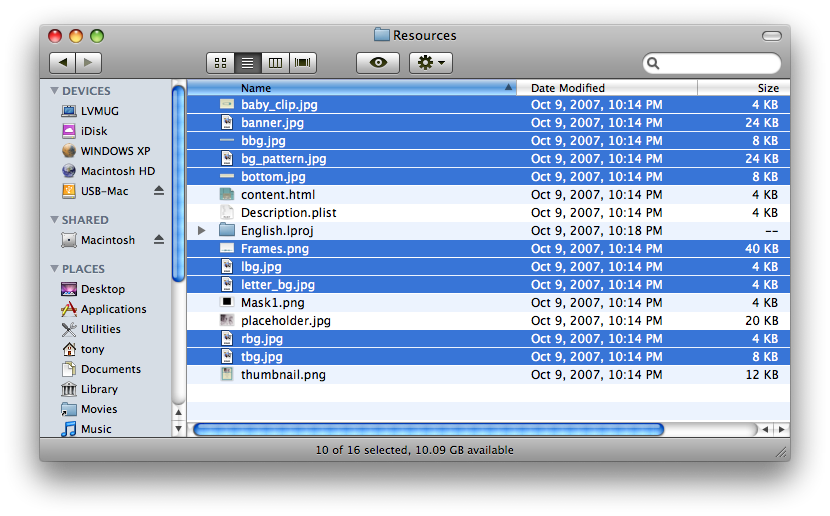Switch to icon view
This screenshot has height=516, width=830.
(x=220, y=63)
